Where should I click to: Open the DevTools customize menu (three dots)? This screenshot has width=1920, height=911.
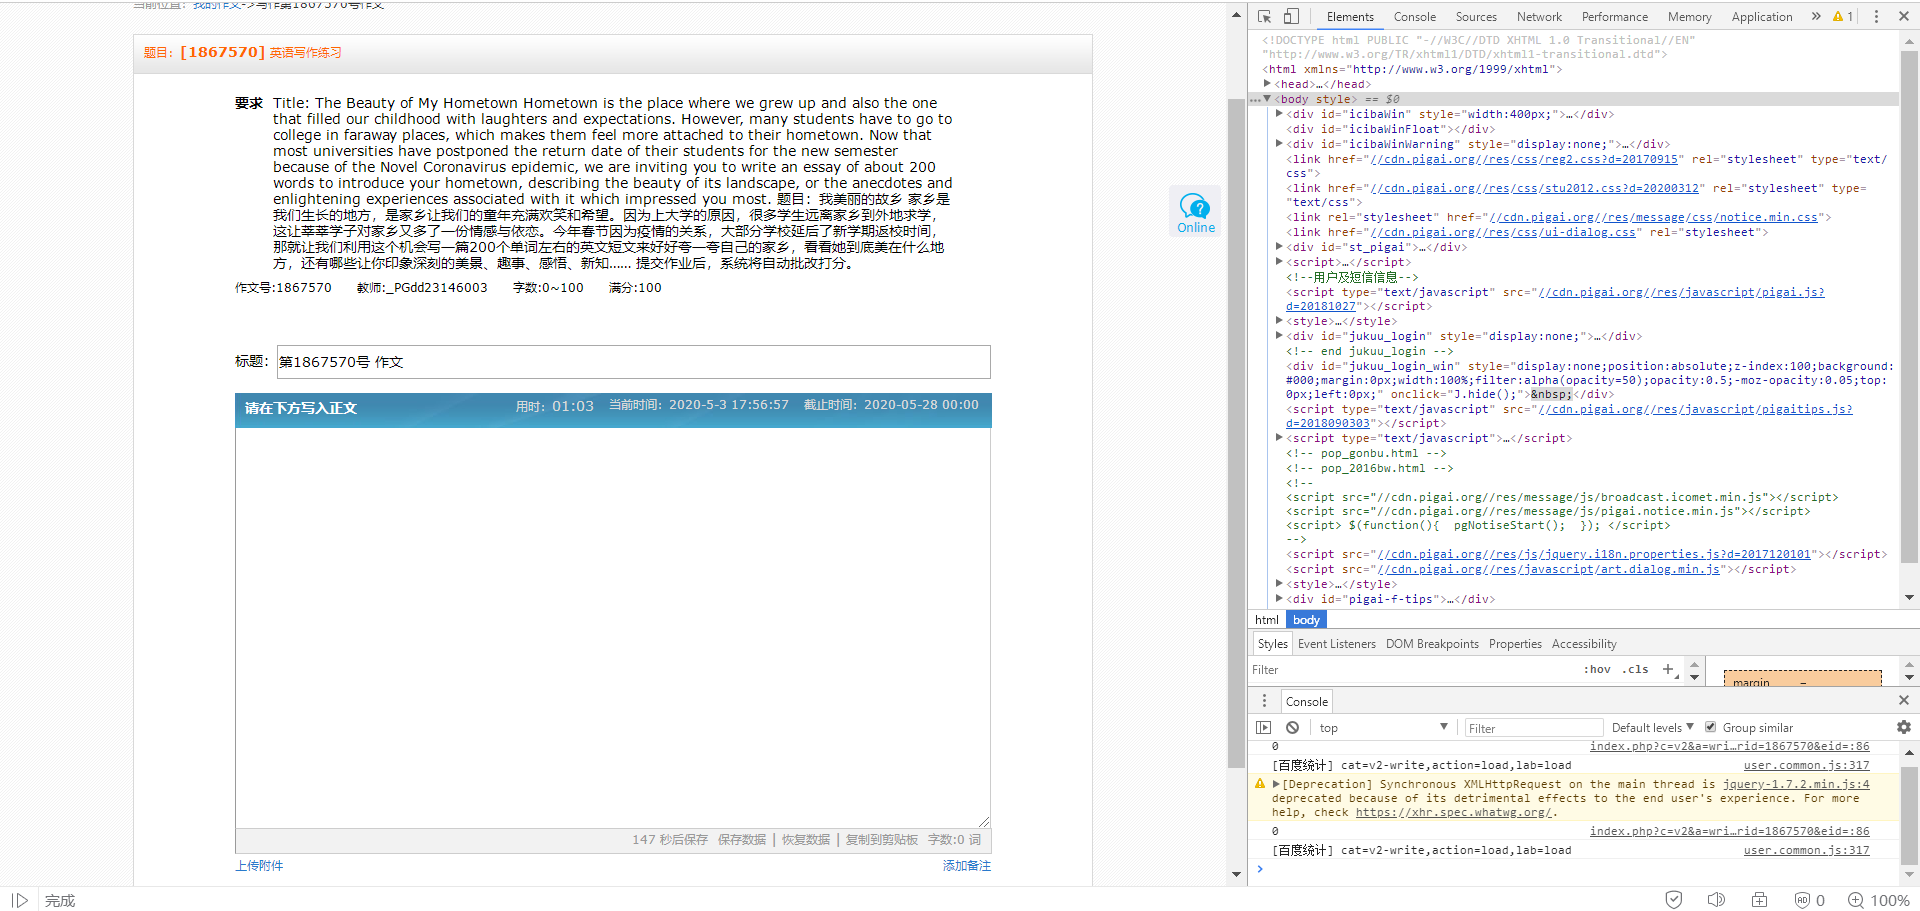1876,16
